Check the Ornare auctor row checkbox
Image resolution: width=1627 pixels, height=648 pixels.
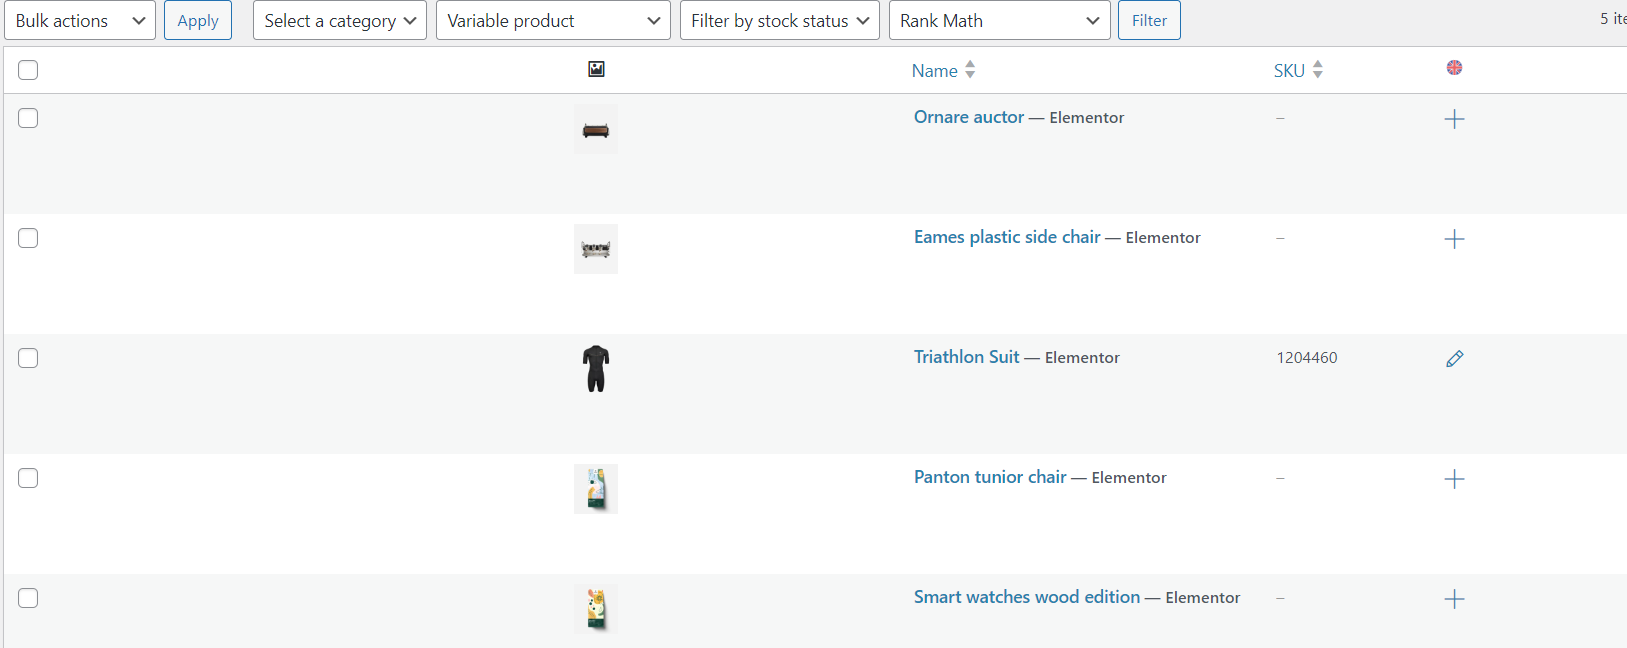28,118
